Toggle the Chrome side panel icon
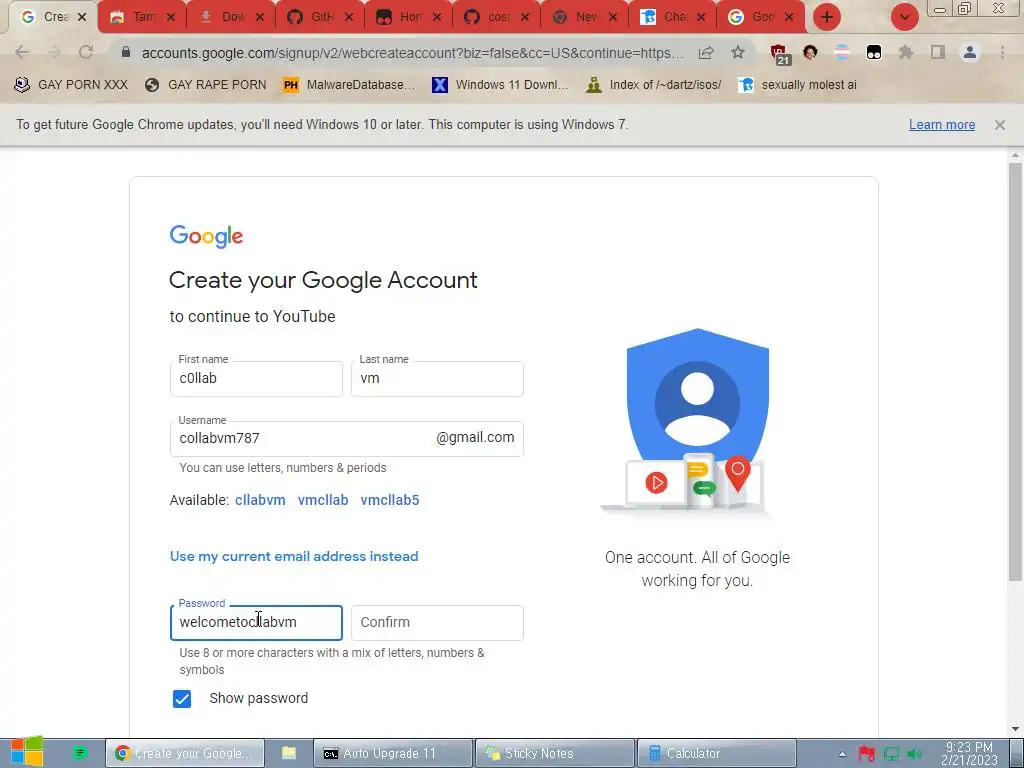 pos(938,52)
